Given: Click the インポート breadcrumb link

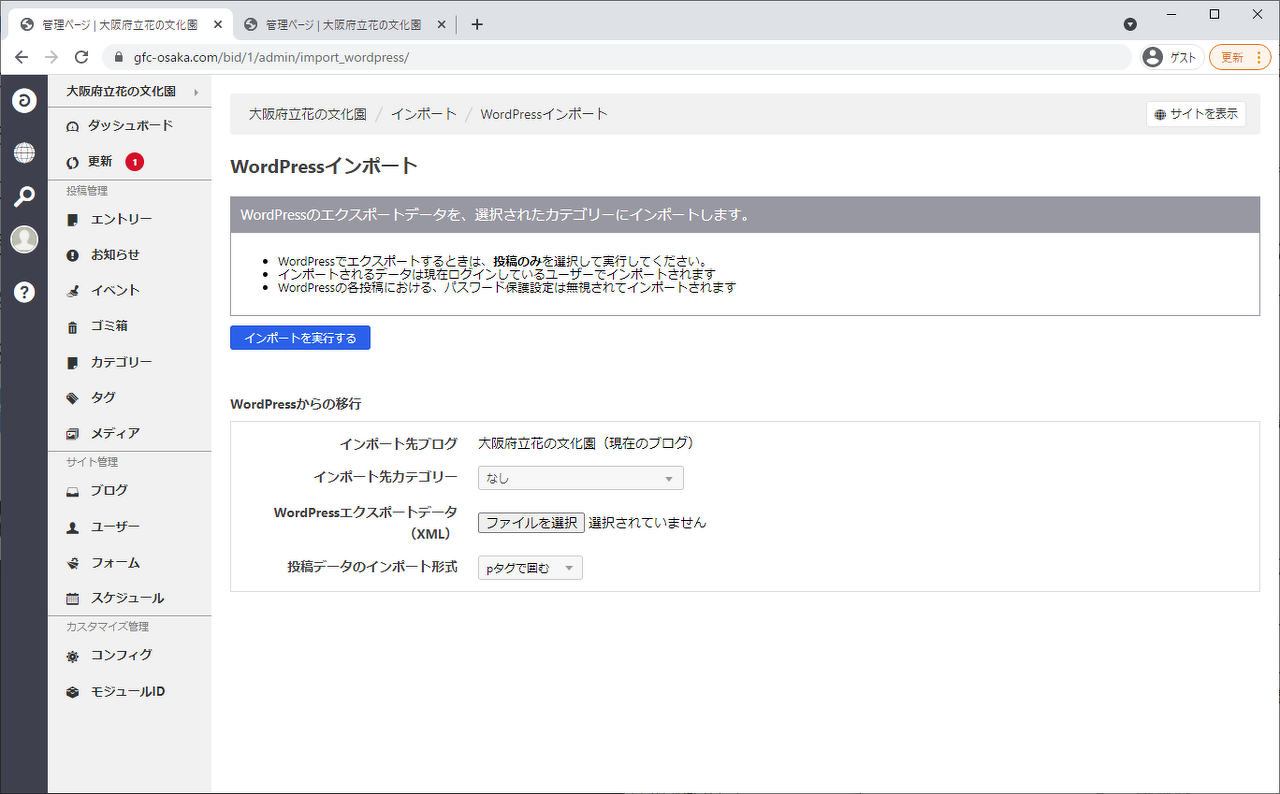Looking at the screenshot, I should click(x=423, y=114).
